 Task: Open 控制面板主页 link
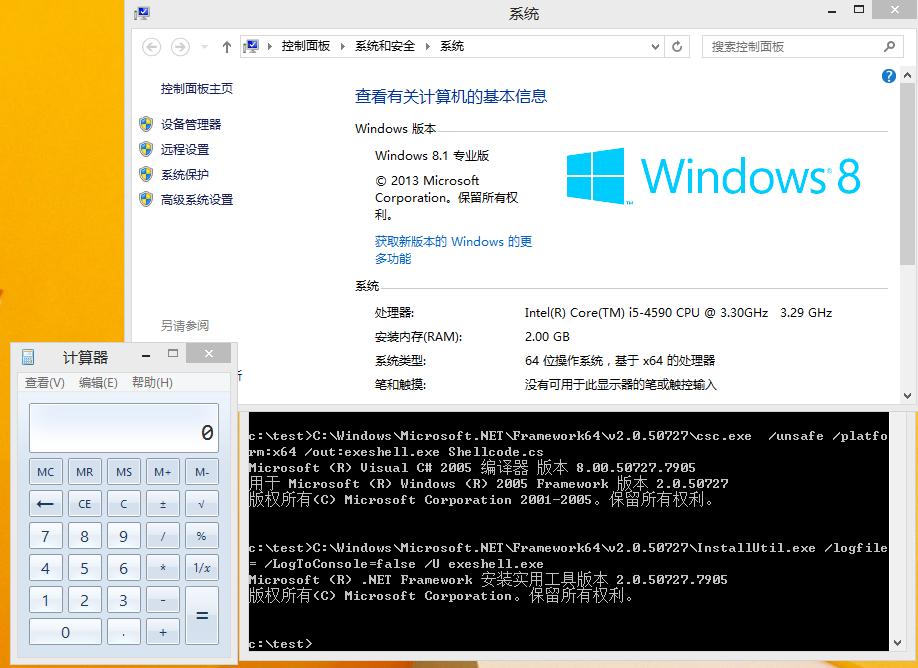click(197, 89)
